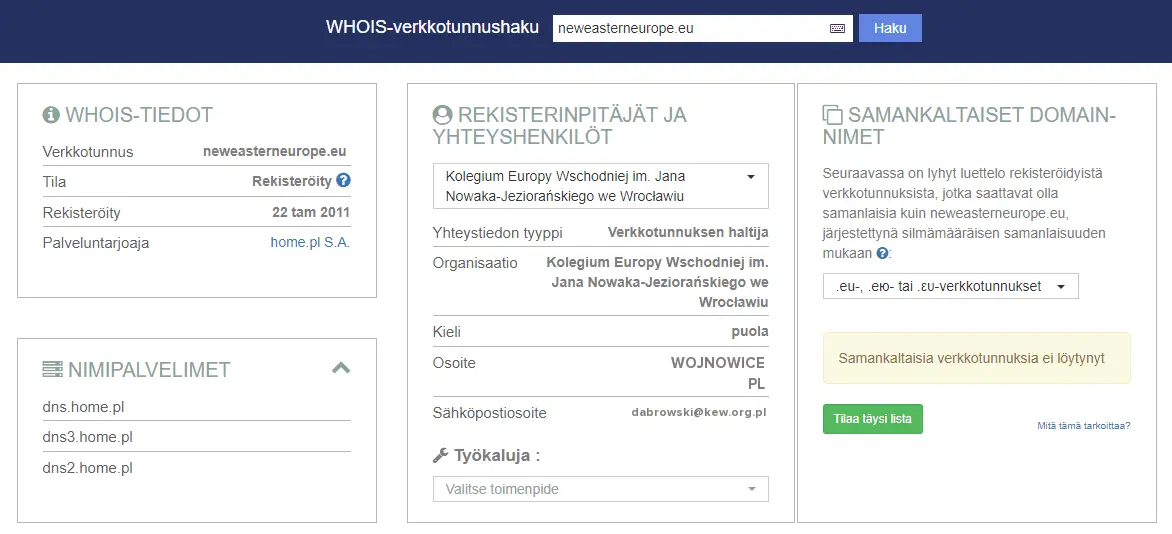Open the Kolegium Europy Wschodniej contact dropdown
The width and height of the screenshot is (1172, 534).
pos(600,186)
